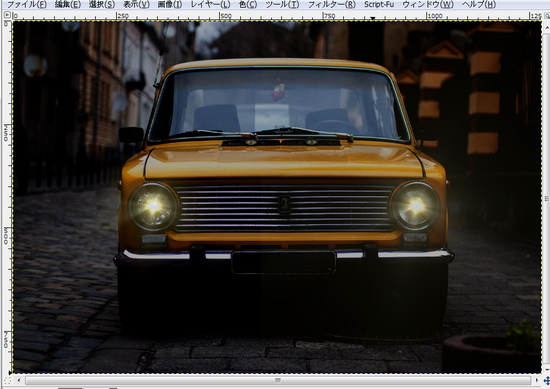Open the ウィンドウ(W) menu

pos(428,5)
